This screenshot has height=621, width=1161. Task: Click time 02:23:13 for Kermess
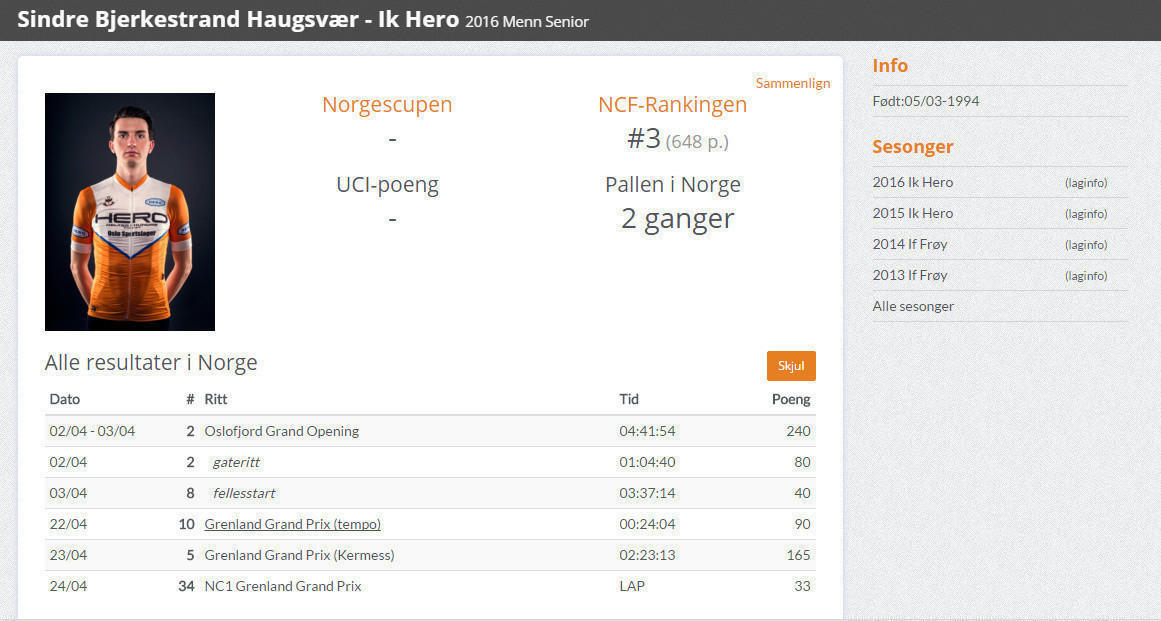click(x=647, y=555)
